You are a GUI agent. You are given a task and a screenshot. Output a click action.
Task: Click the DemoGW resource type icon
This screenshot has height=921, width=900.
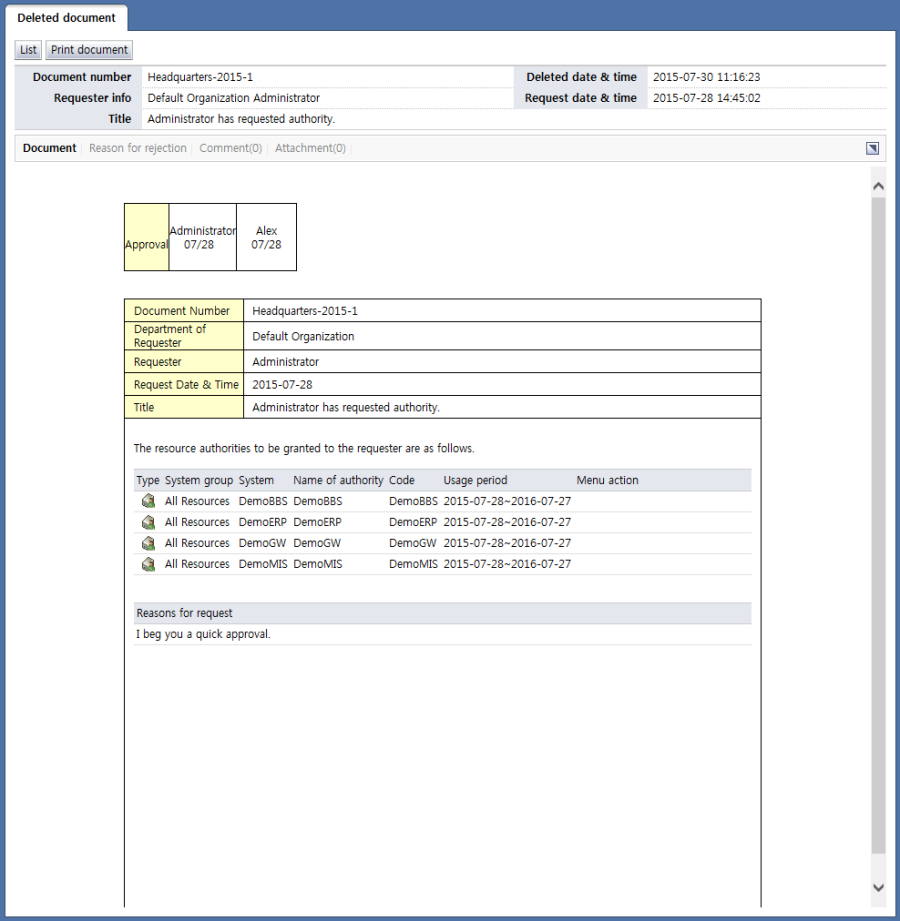coord(148,543)
